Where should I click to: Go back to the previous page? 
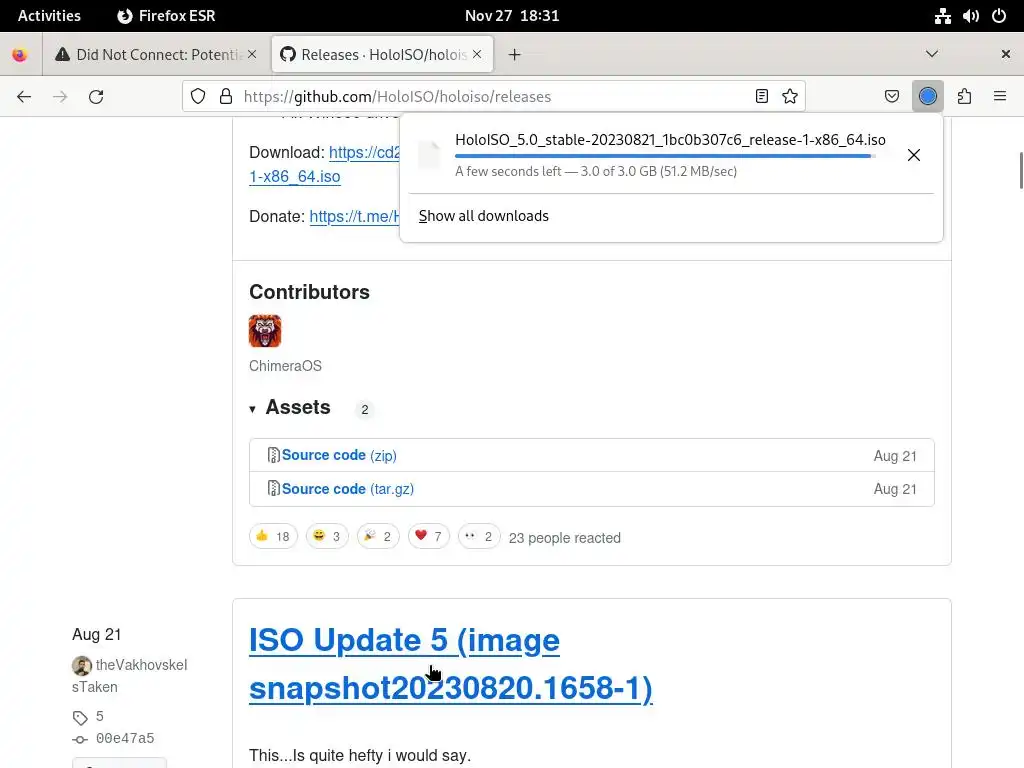point(24,97)
